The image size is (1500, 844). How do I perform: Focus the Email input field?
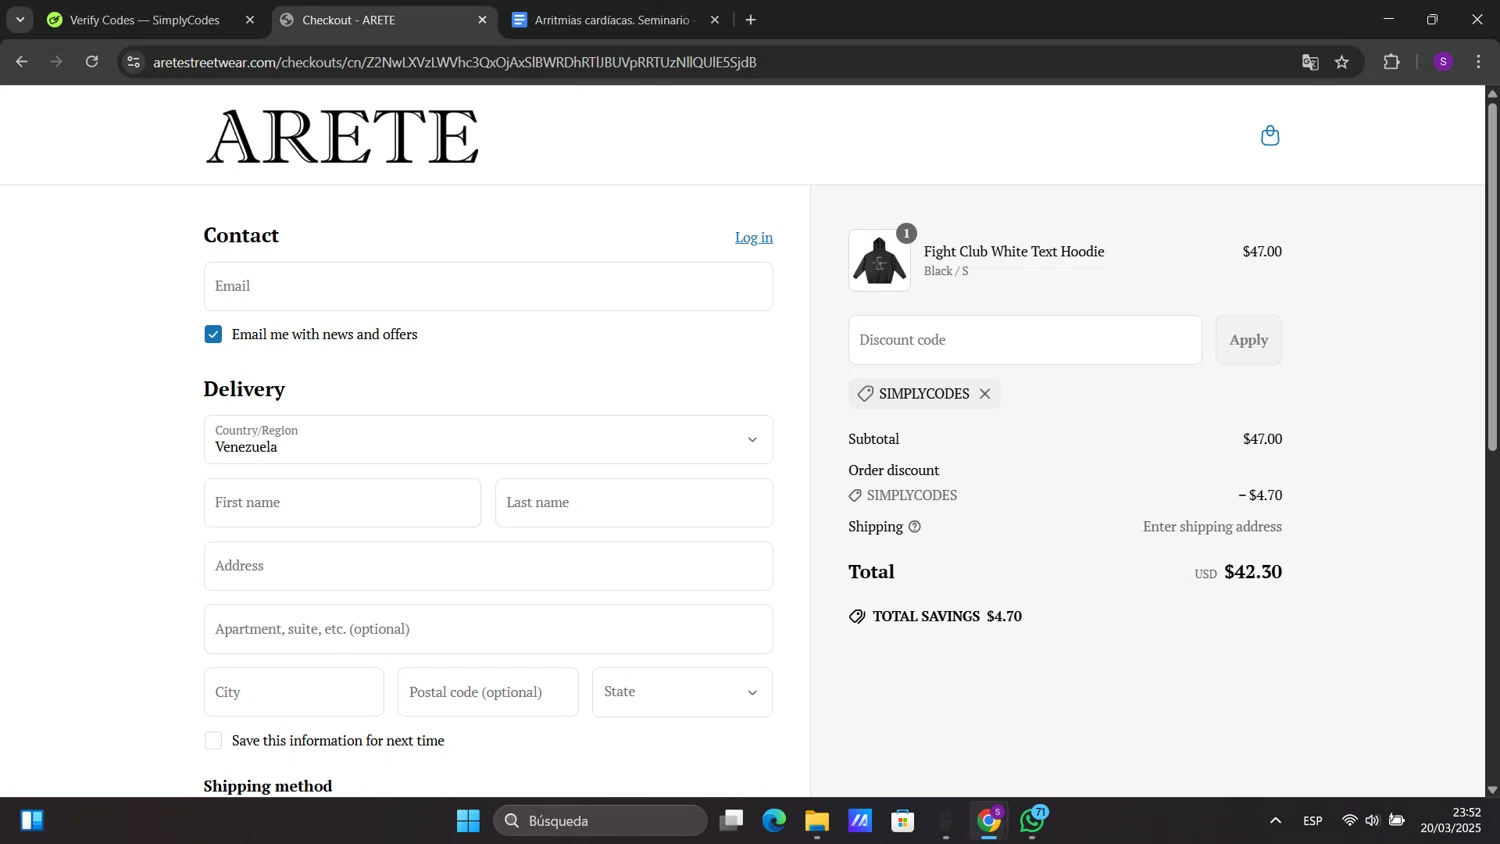(488, 287)
